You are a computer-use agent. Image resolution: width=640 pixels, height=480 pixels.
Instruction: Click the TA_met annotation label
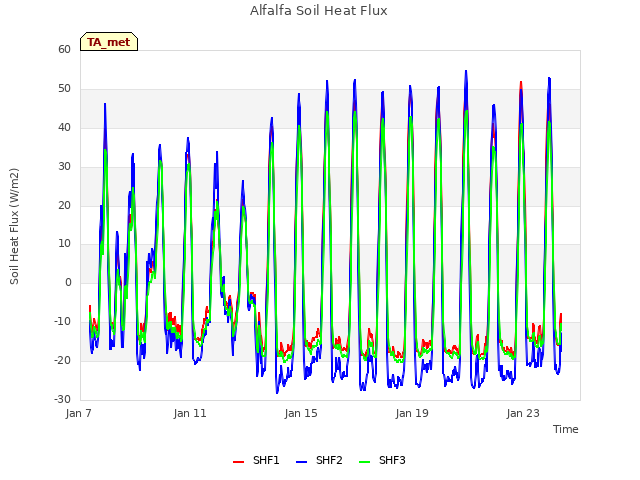pos(109,42)
